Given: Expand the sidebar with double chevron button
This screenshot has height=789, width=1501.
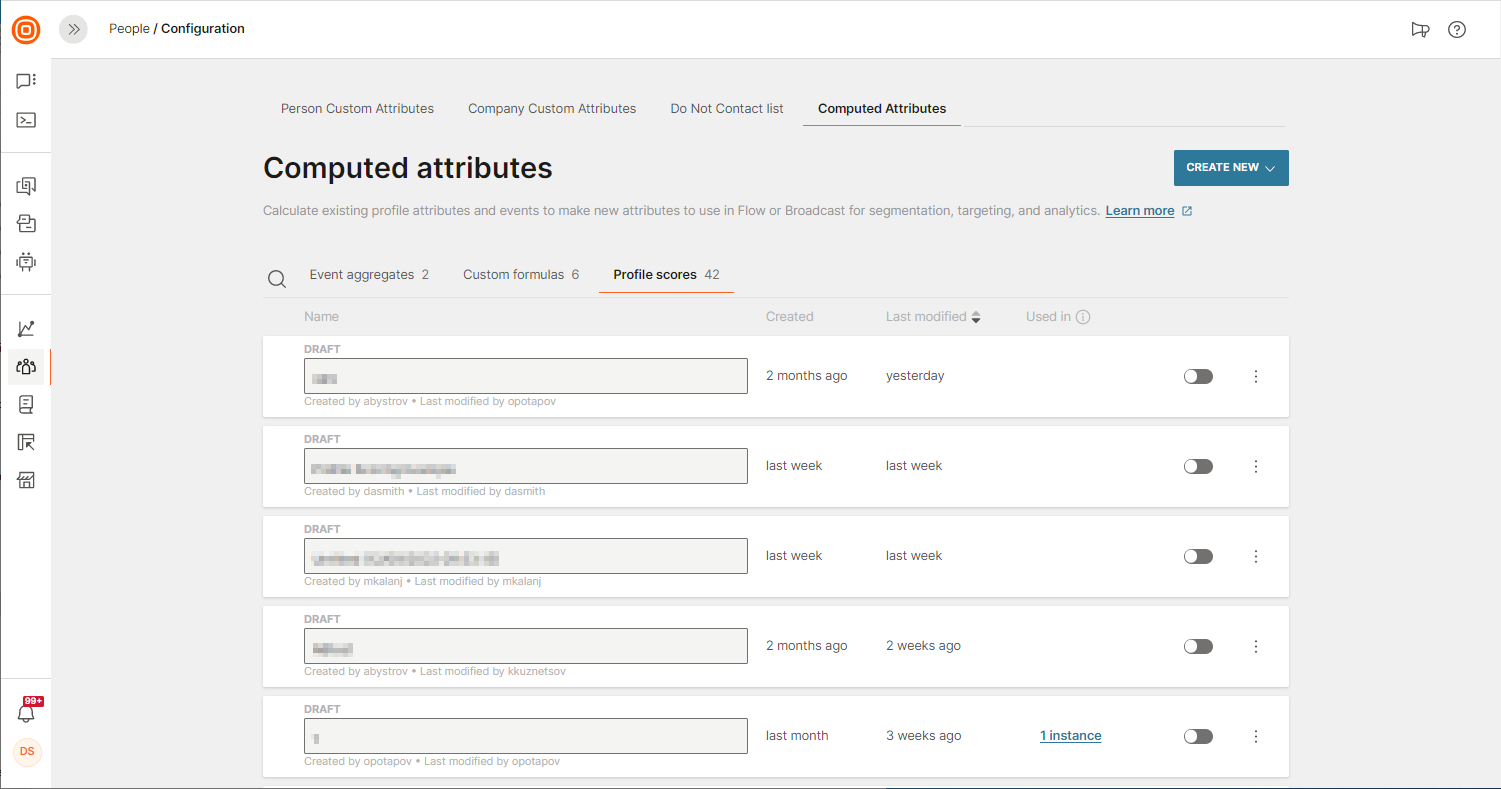Looking at the screenshot, I should coord(74,29).
